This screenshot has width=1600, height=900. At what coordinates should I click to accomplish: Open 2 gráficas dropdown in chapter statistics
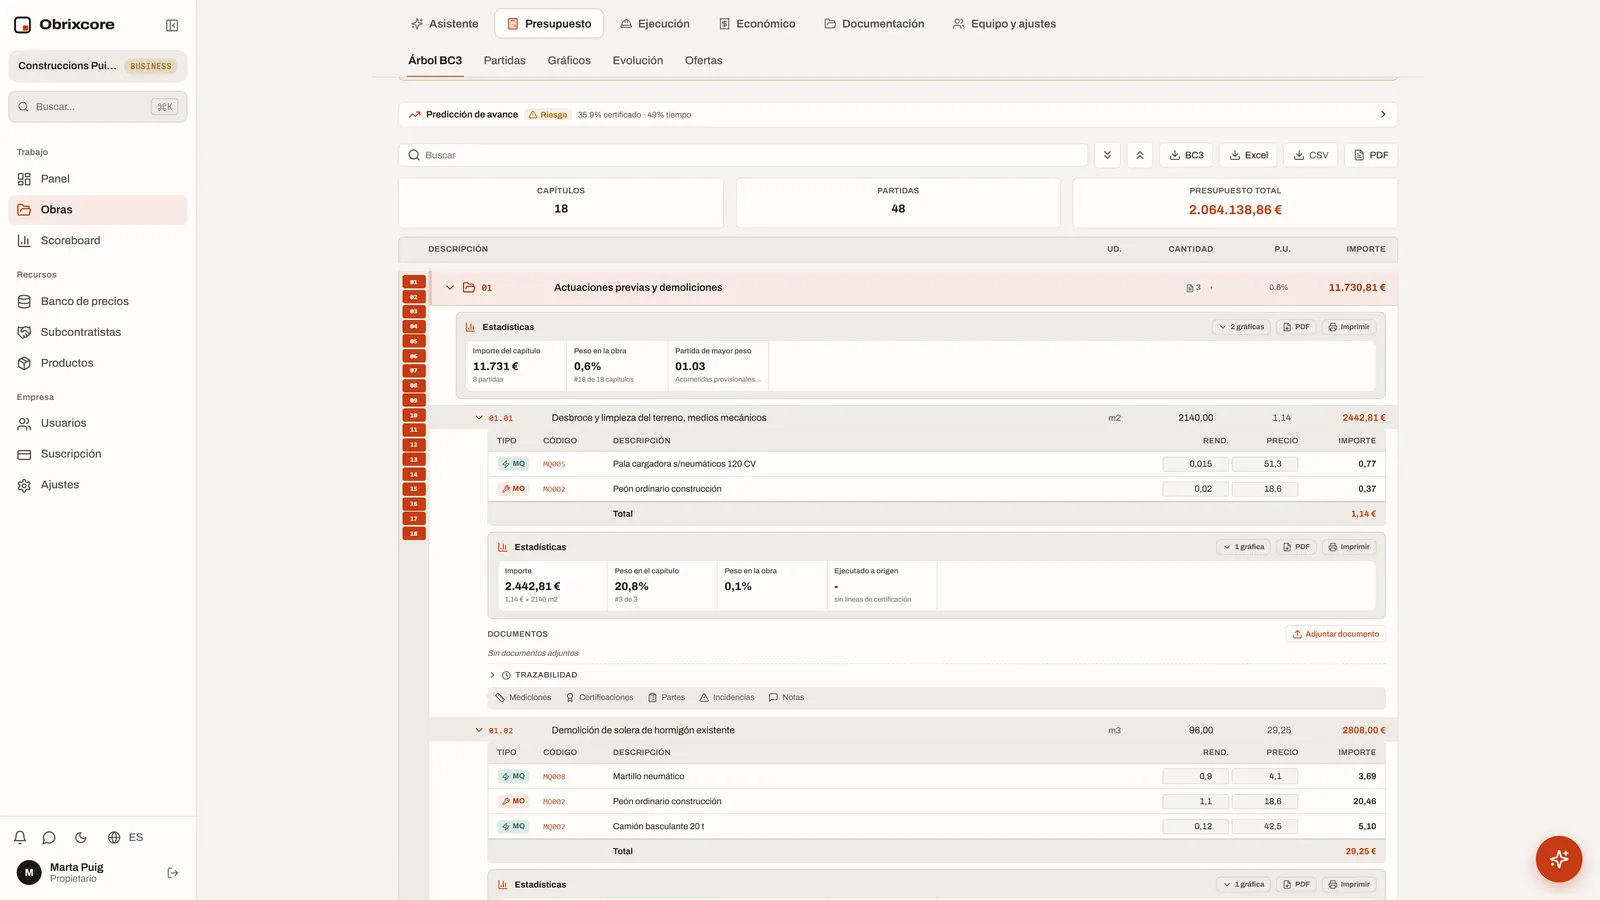click(1242, 327)
